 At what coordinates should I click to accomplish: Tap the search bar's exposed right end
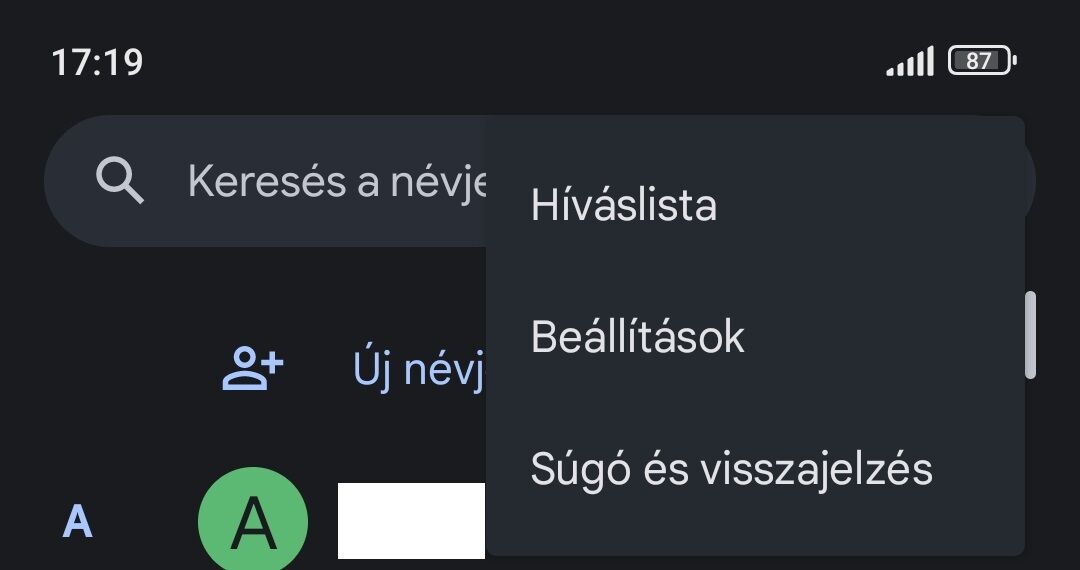1030,181
